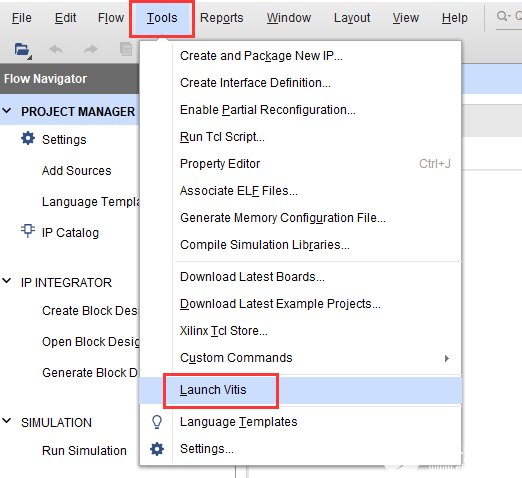522x478 pixels.
Task: Collapse the PROJECT MANAGER section
Action: pos(7,111)
